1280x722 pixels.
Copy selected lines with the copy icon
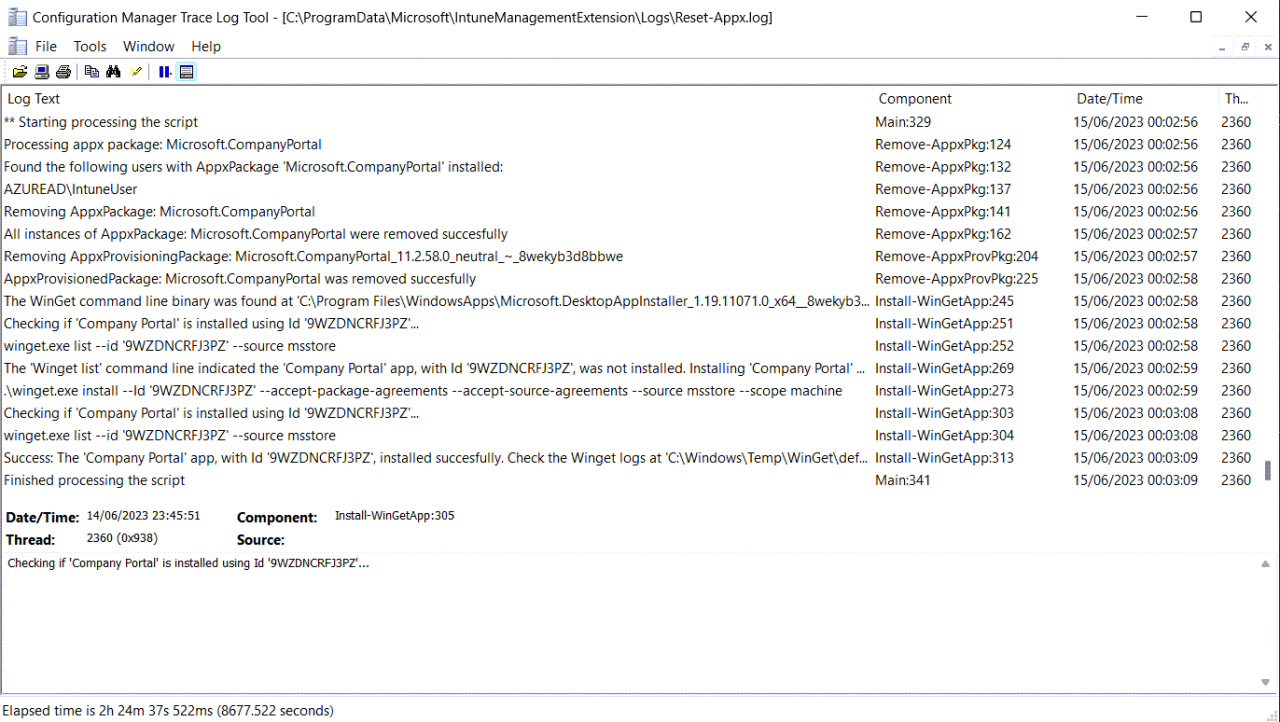tap(92, 72)
